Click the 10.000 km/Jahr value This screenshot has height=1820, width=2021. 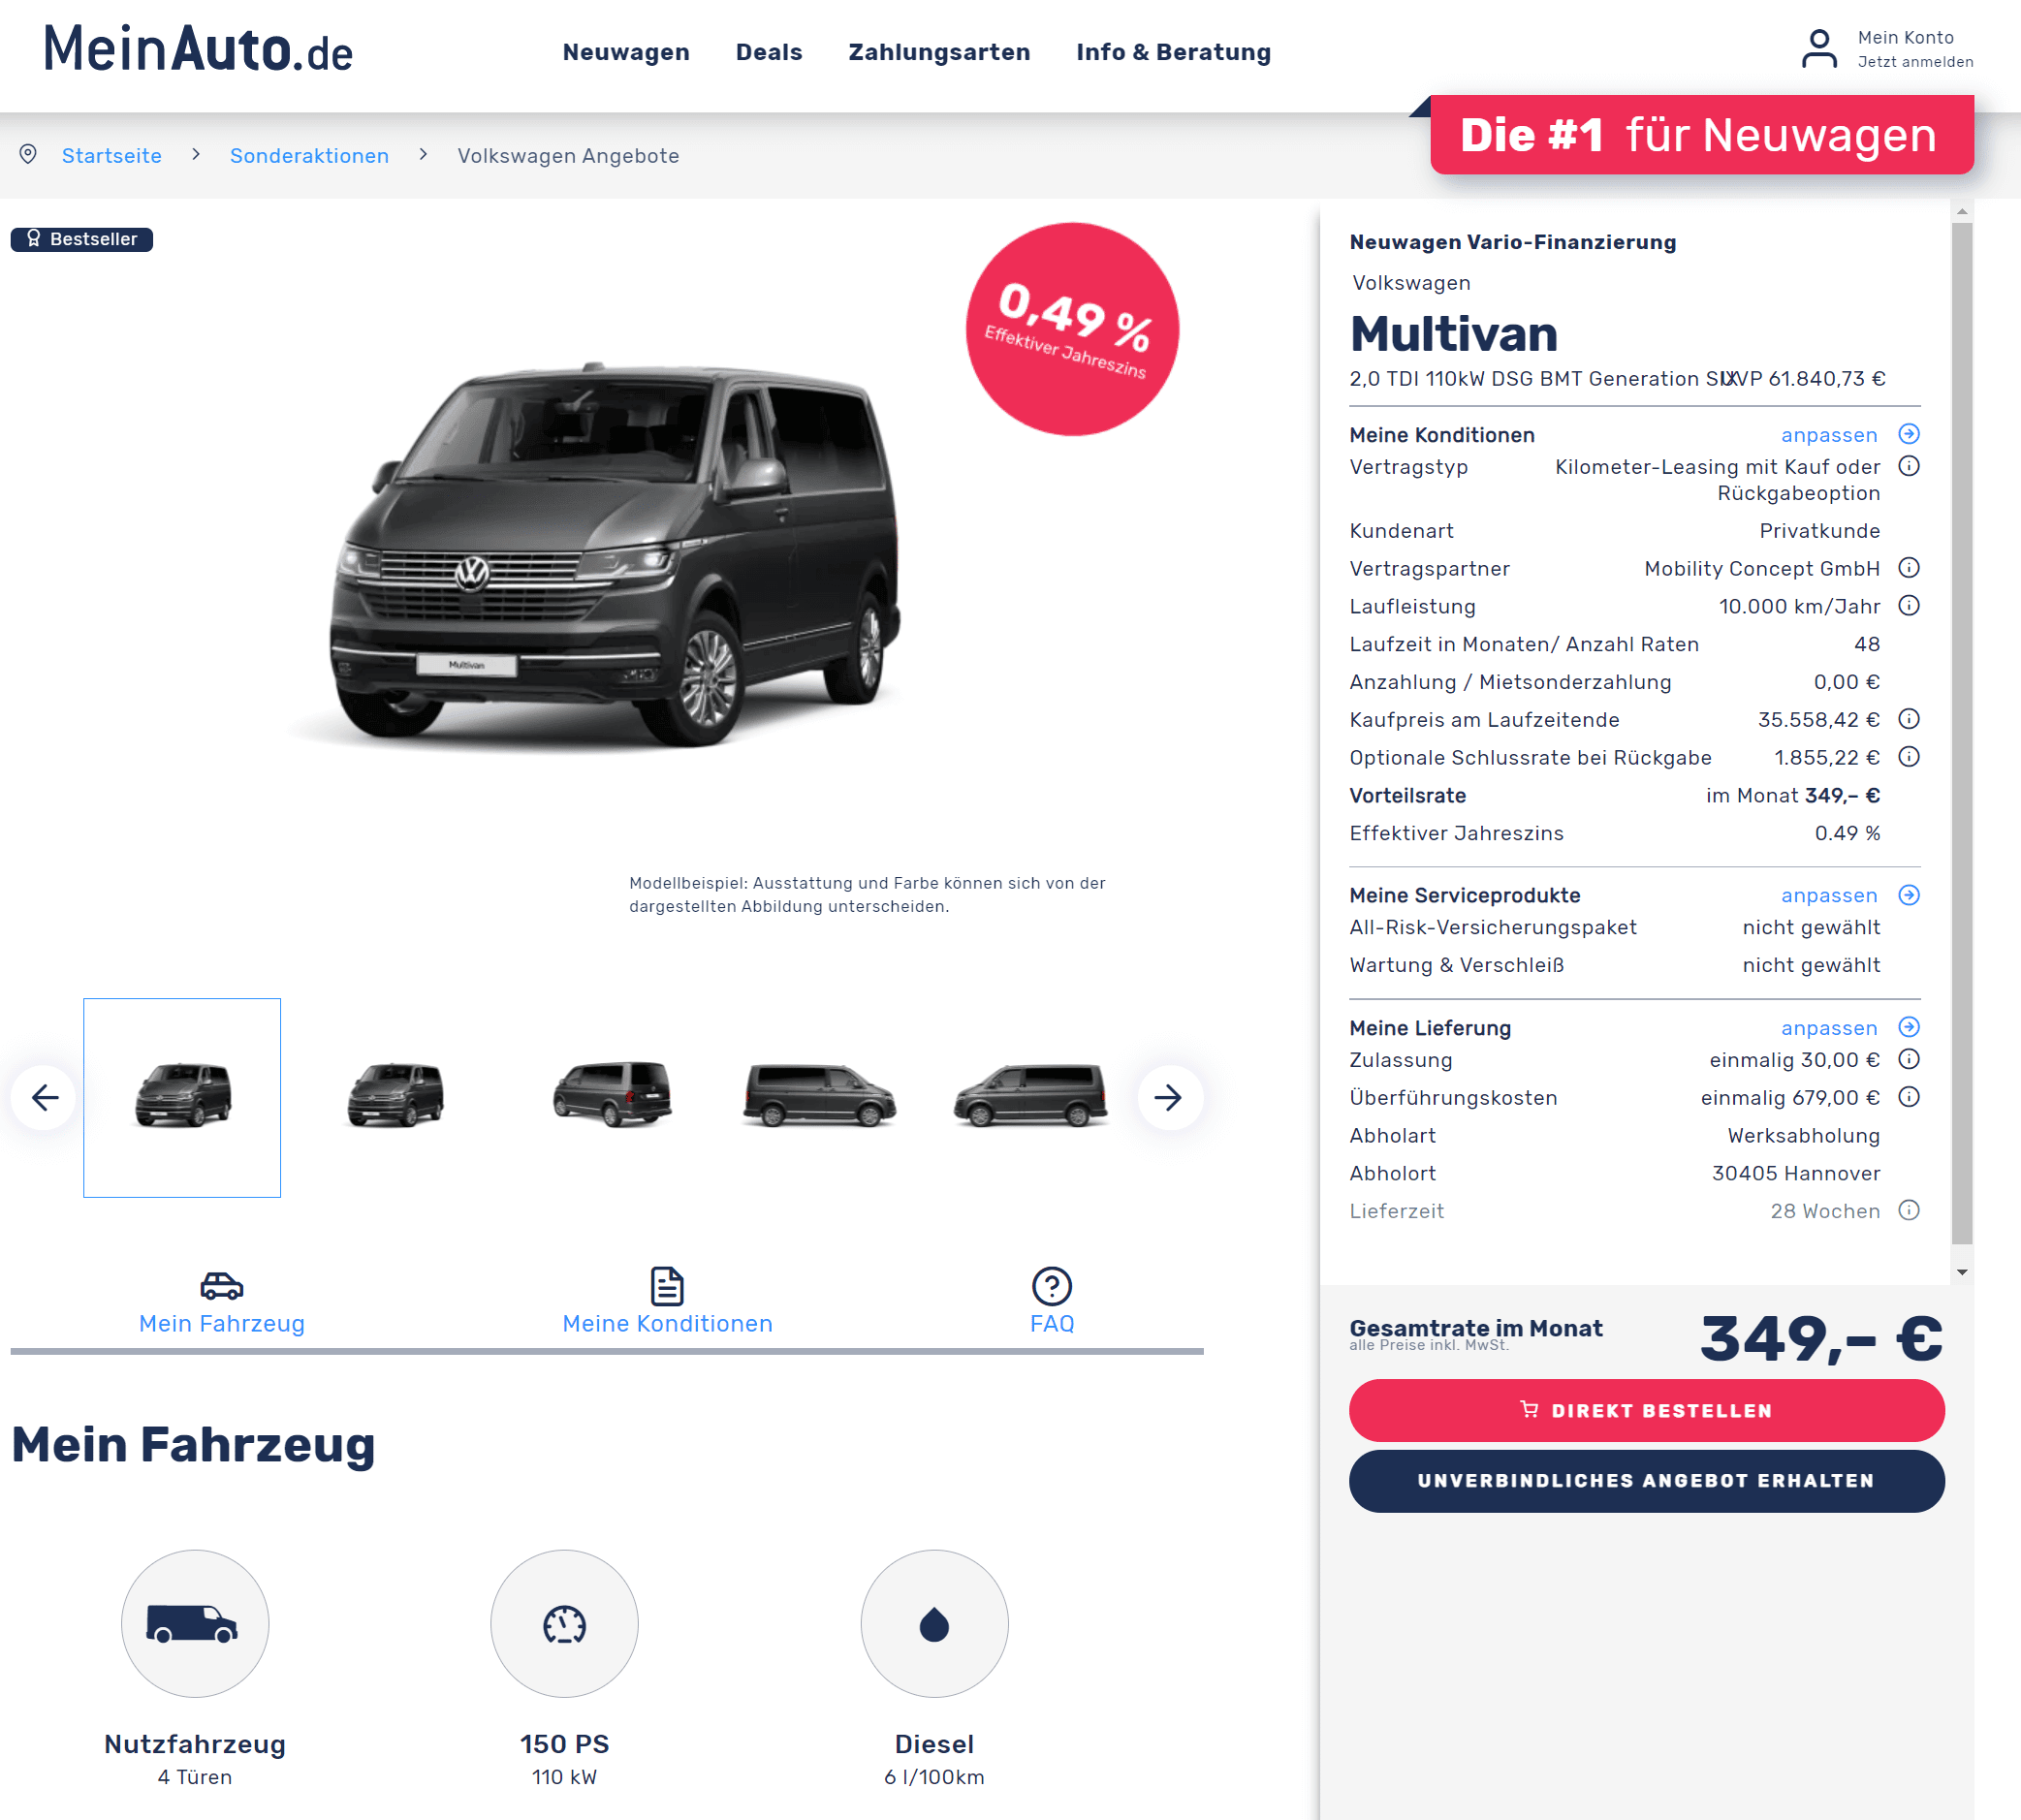coord(1799,607)
